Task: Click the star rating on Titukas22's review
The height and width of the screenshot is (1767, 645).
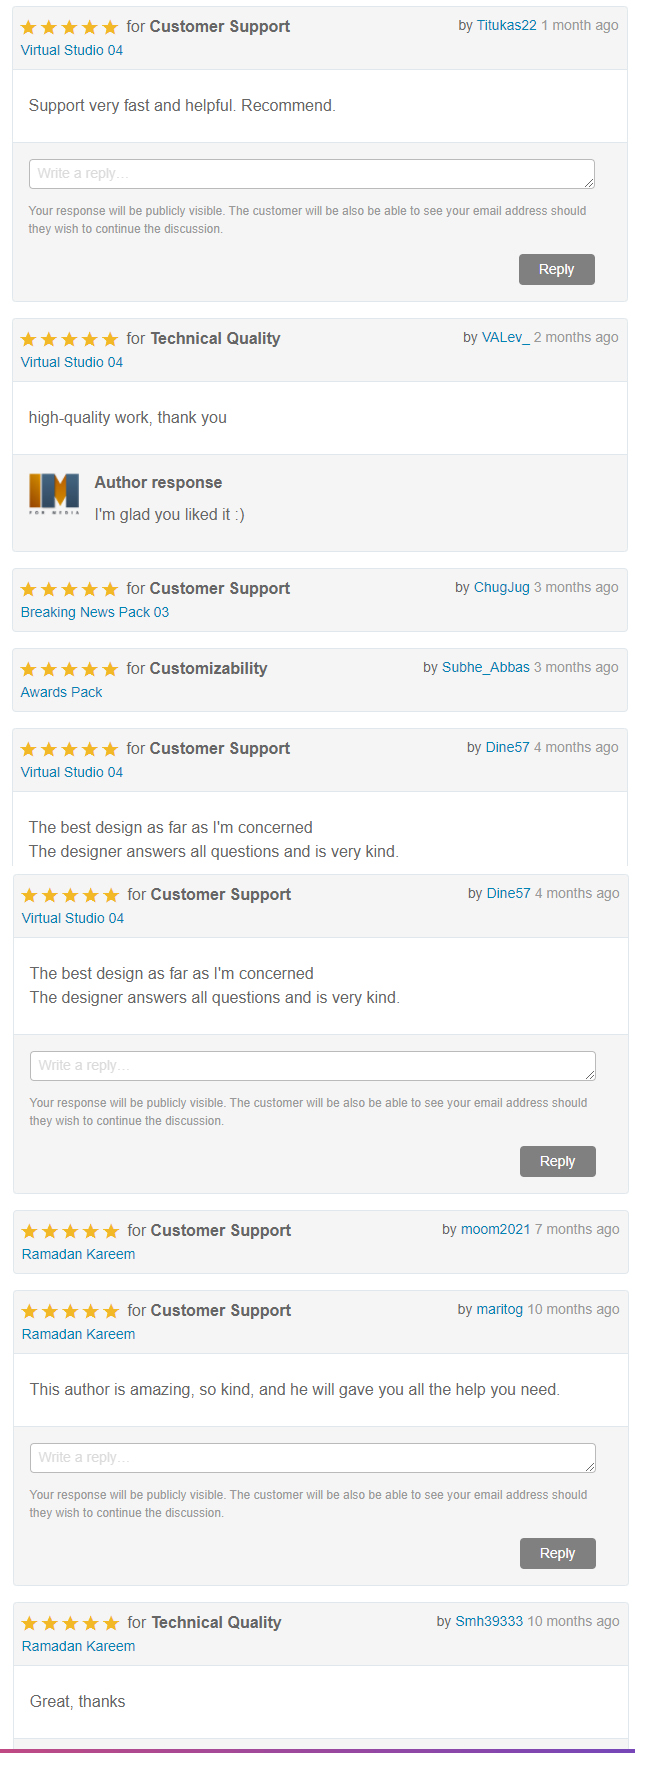Action: coord(69,27)
